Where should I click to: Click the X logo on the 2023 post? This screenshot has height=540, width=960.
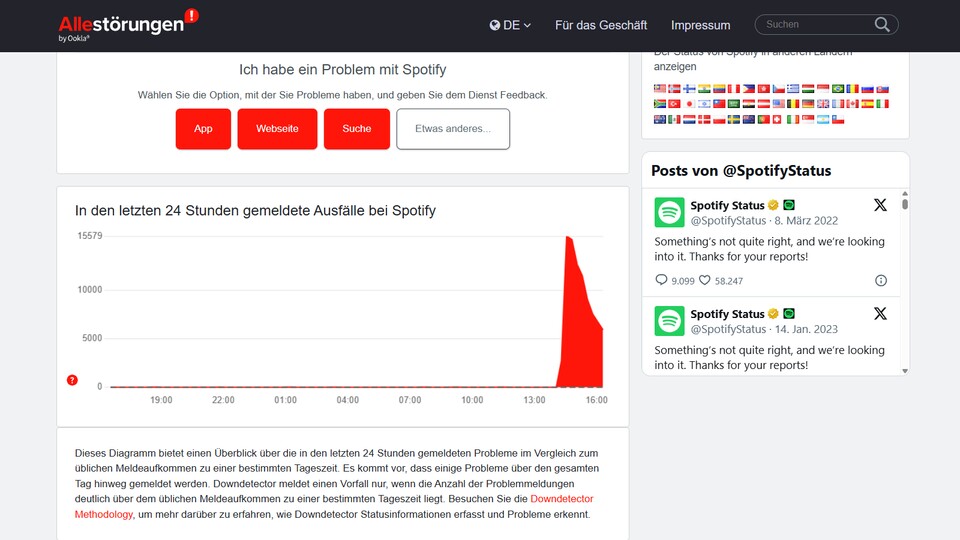click(x=880, y=313)
